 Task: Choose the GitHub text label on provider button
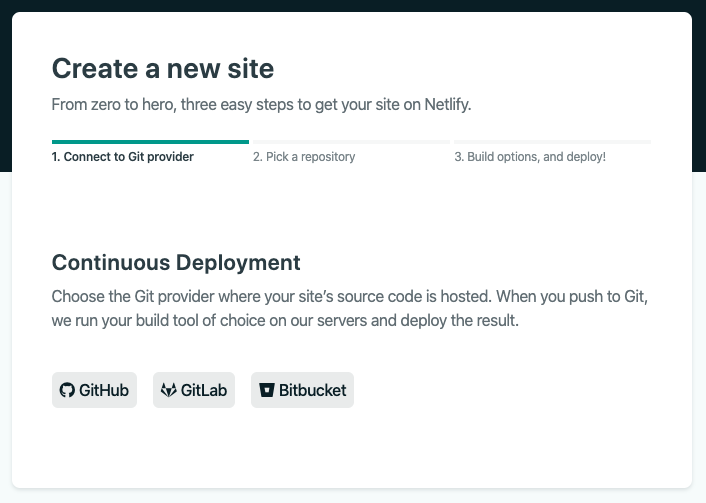104,390
